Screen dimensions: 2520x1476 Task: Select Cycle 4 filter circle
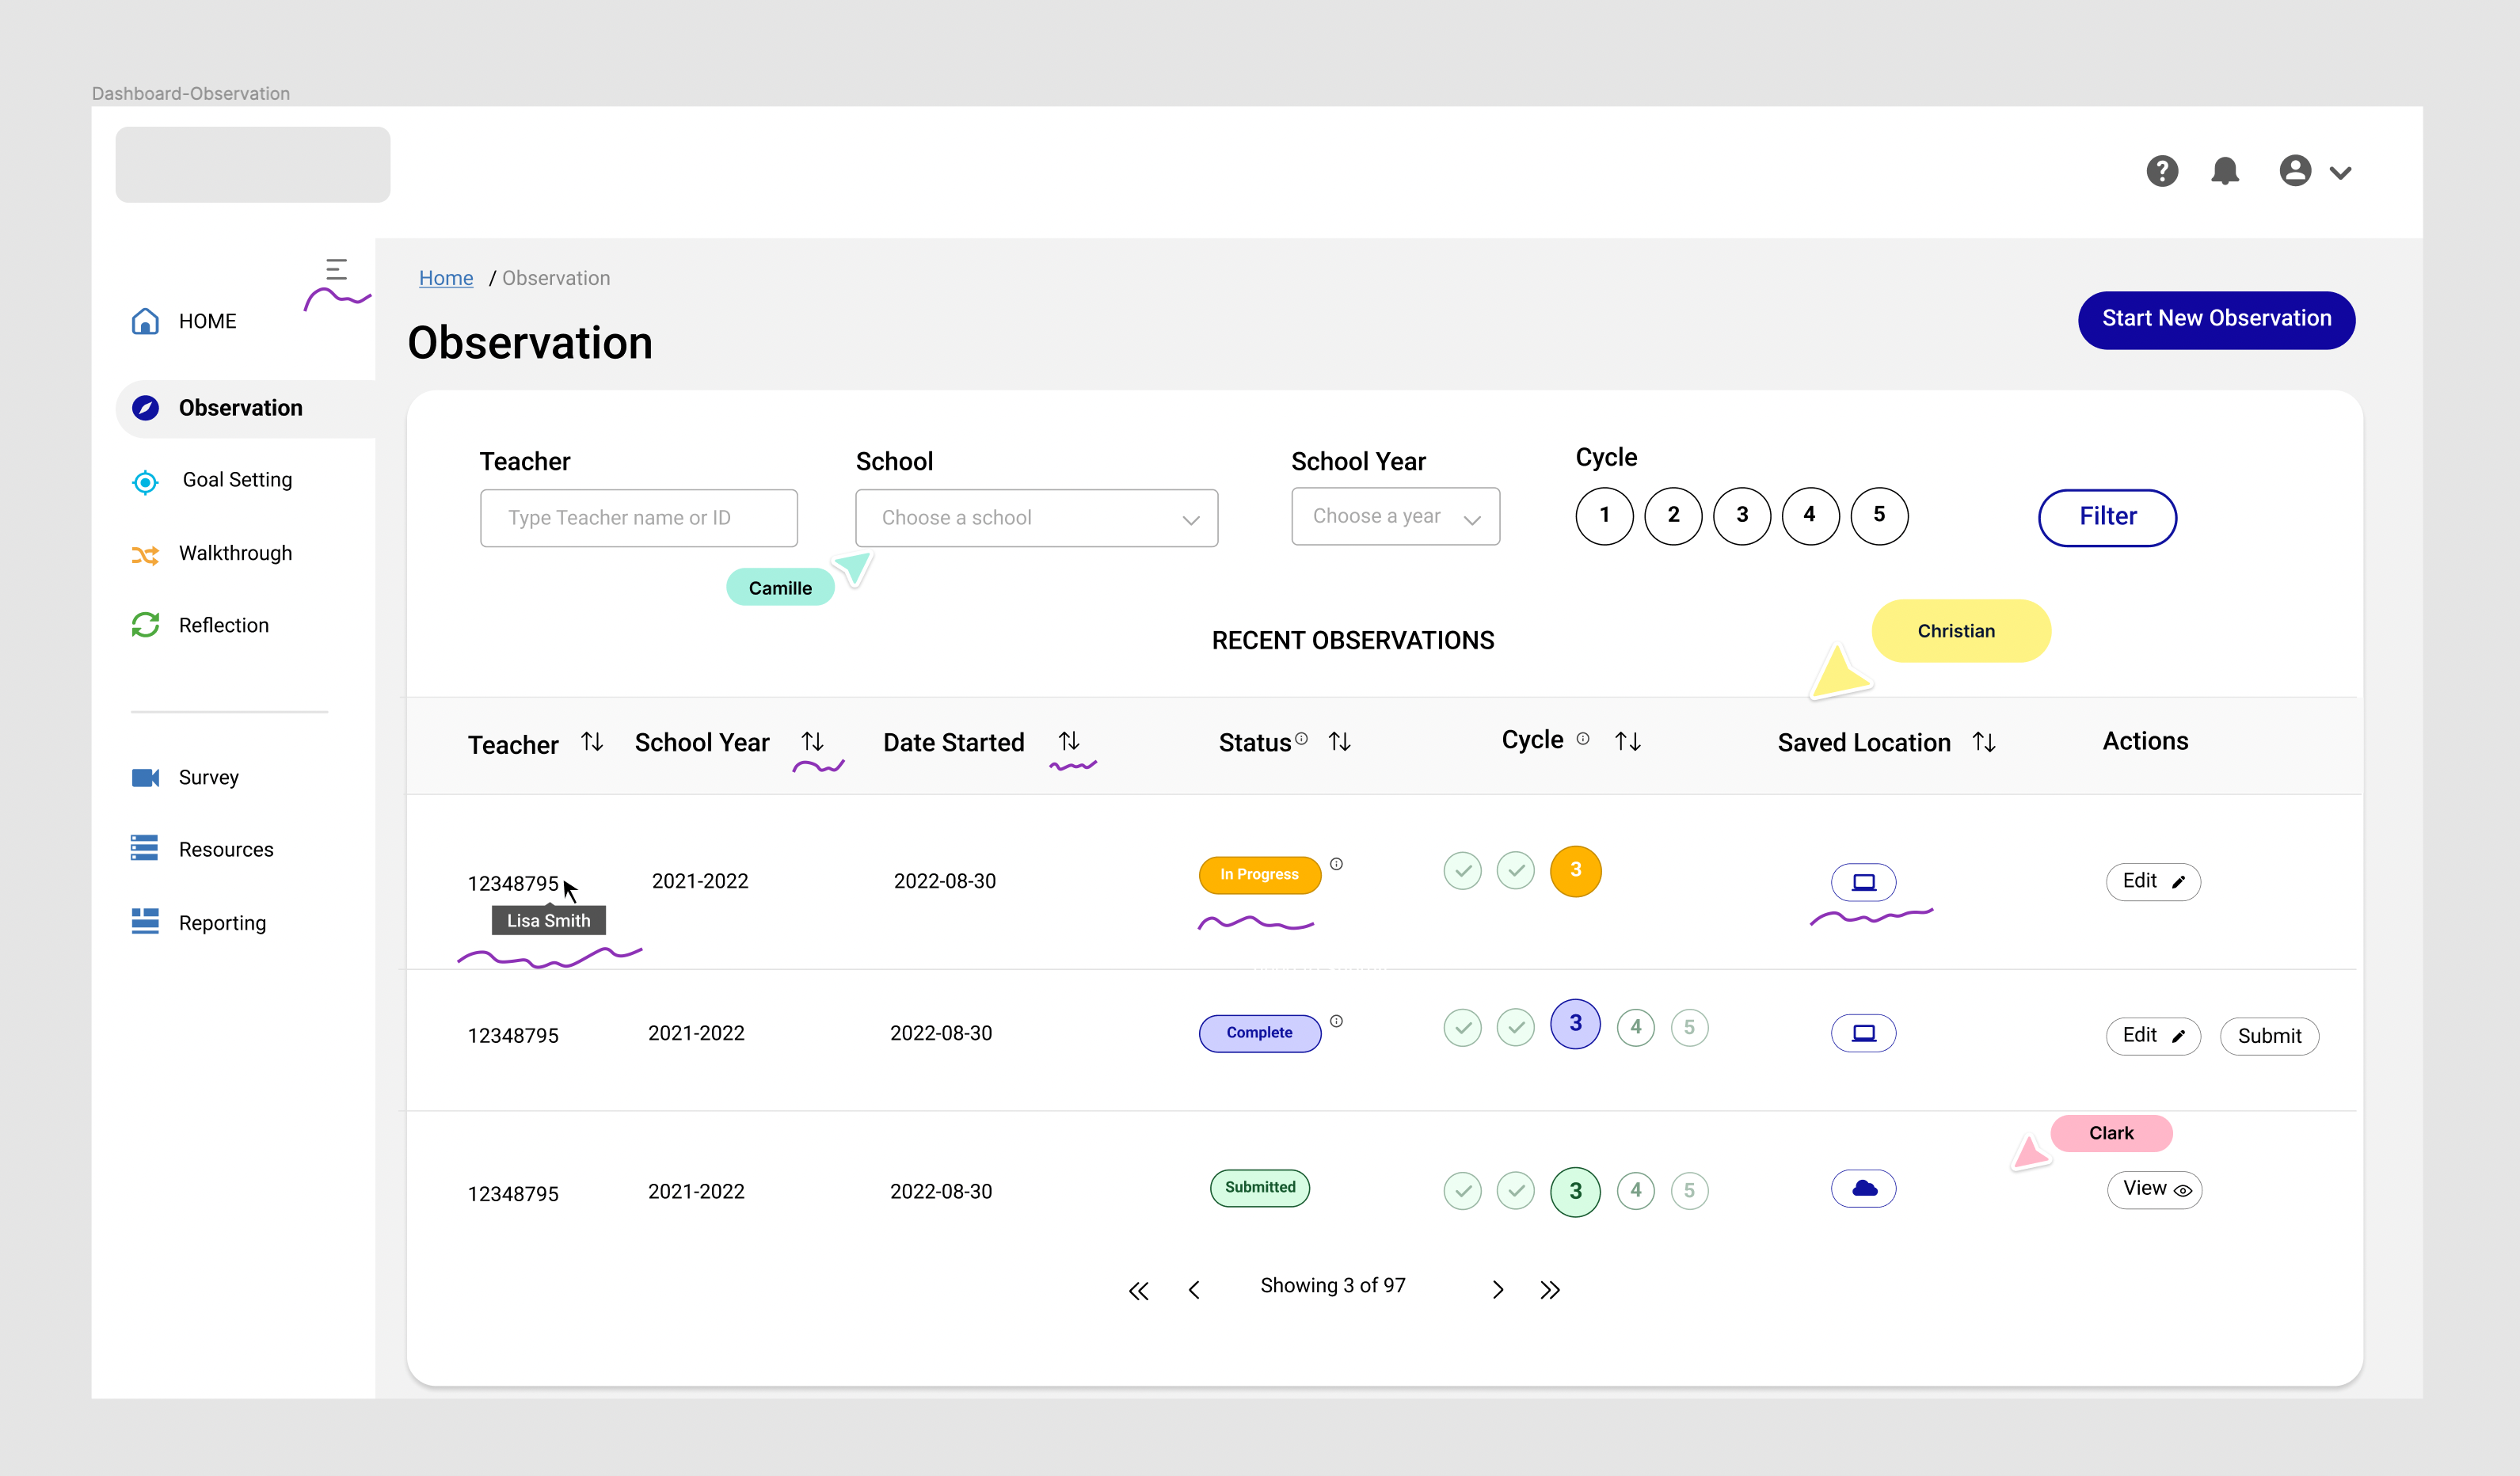point(1809,516)
